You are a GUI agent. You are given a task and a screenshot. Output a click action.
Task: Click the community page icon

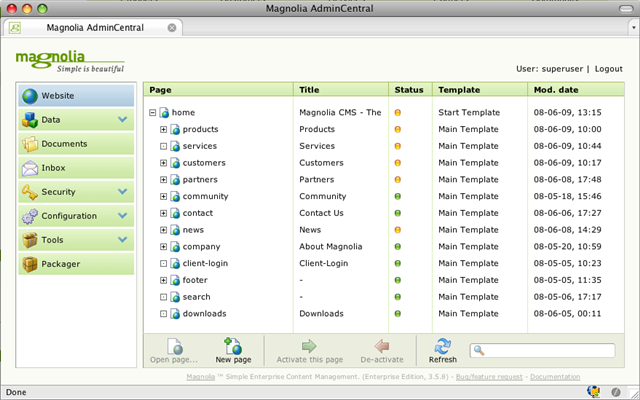pyautogui.click(x=175, y=196)
